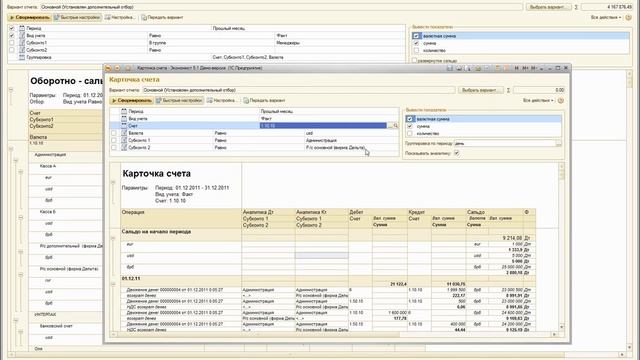
Task: Click the sigma icon in the back window
Action: pyautogui.click(x=576, y=7)
